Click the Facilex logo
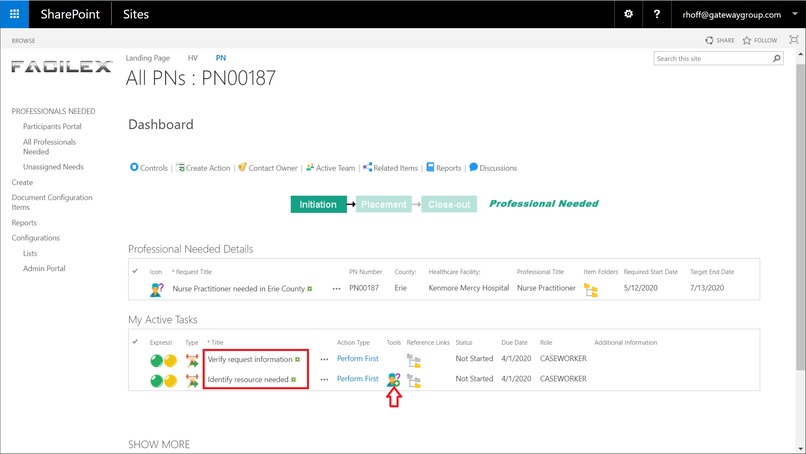Viewport: 806px width, 454px height. pos(62,67)
